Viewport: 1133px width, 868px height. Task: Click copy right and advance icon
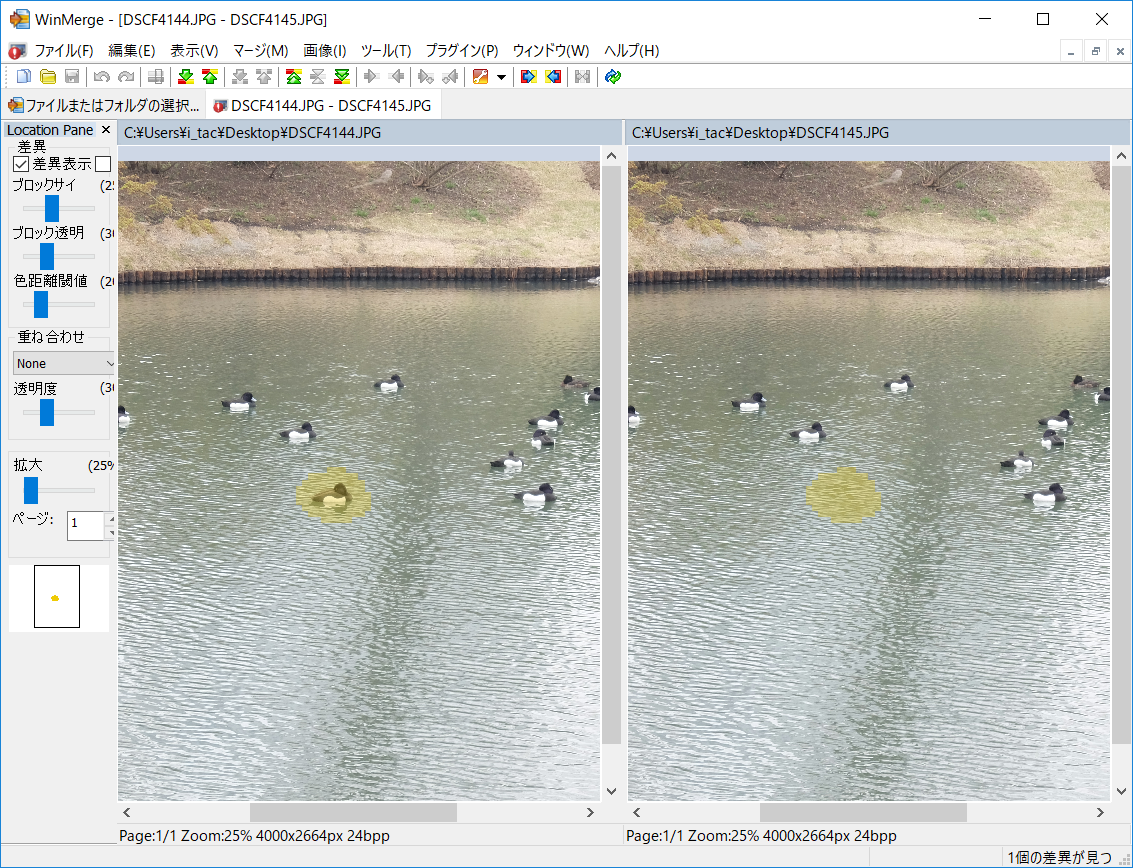(x=426, y=77)
